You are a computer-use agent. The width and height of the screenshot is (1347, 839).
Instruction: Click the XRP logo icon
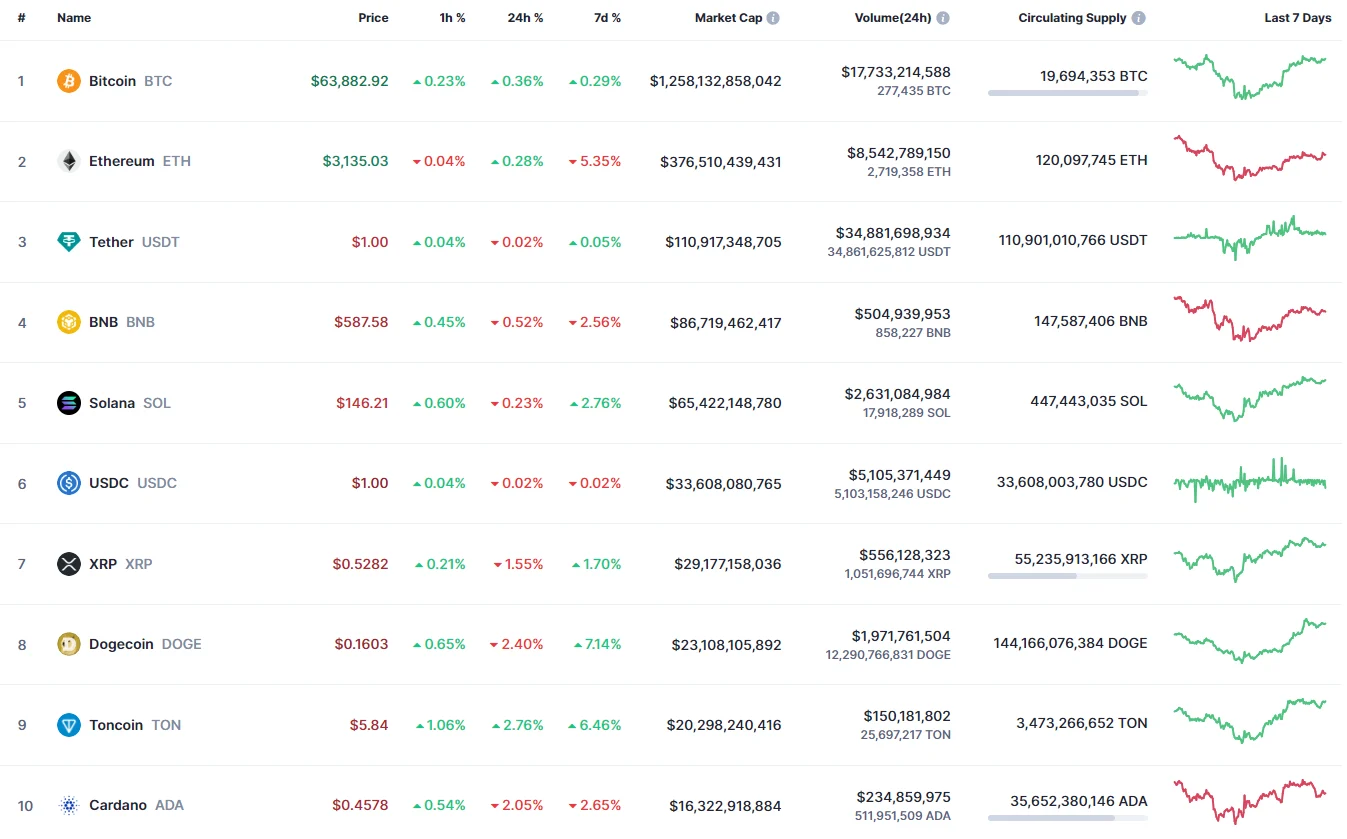pyautogui.click(x=69, y=564)
